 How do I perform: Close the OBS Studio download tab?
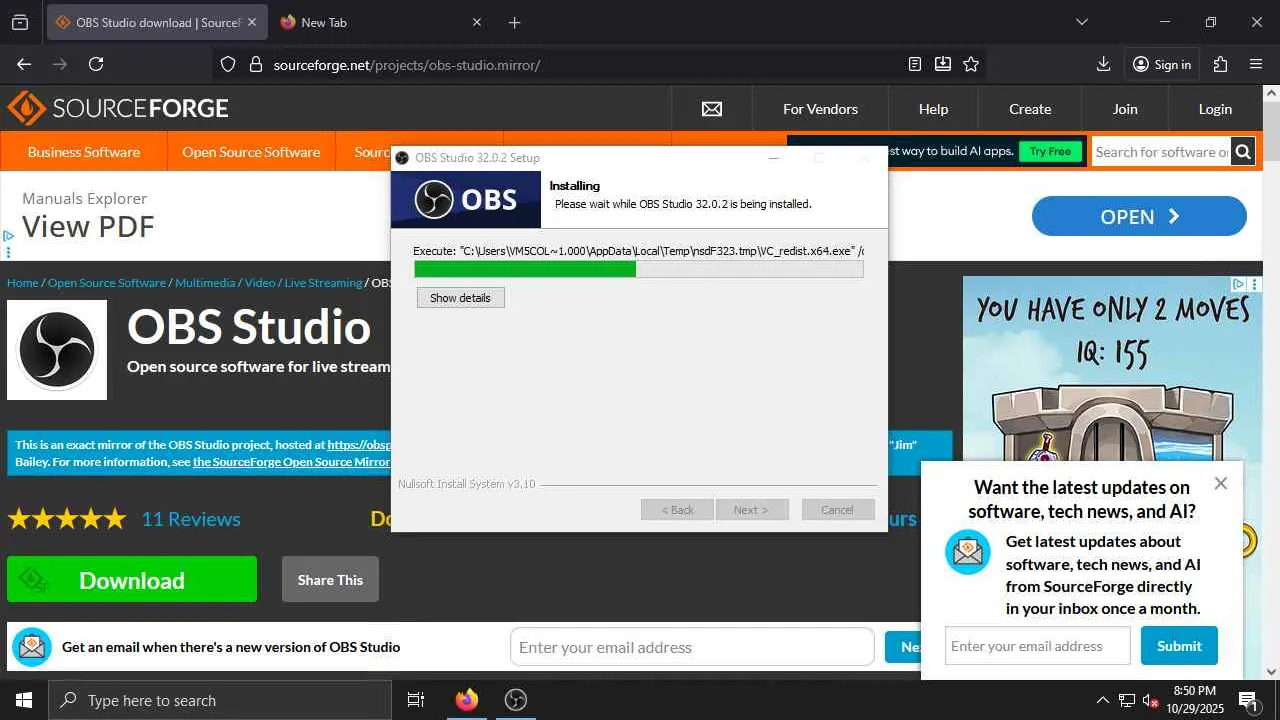pos(251,22)
